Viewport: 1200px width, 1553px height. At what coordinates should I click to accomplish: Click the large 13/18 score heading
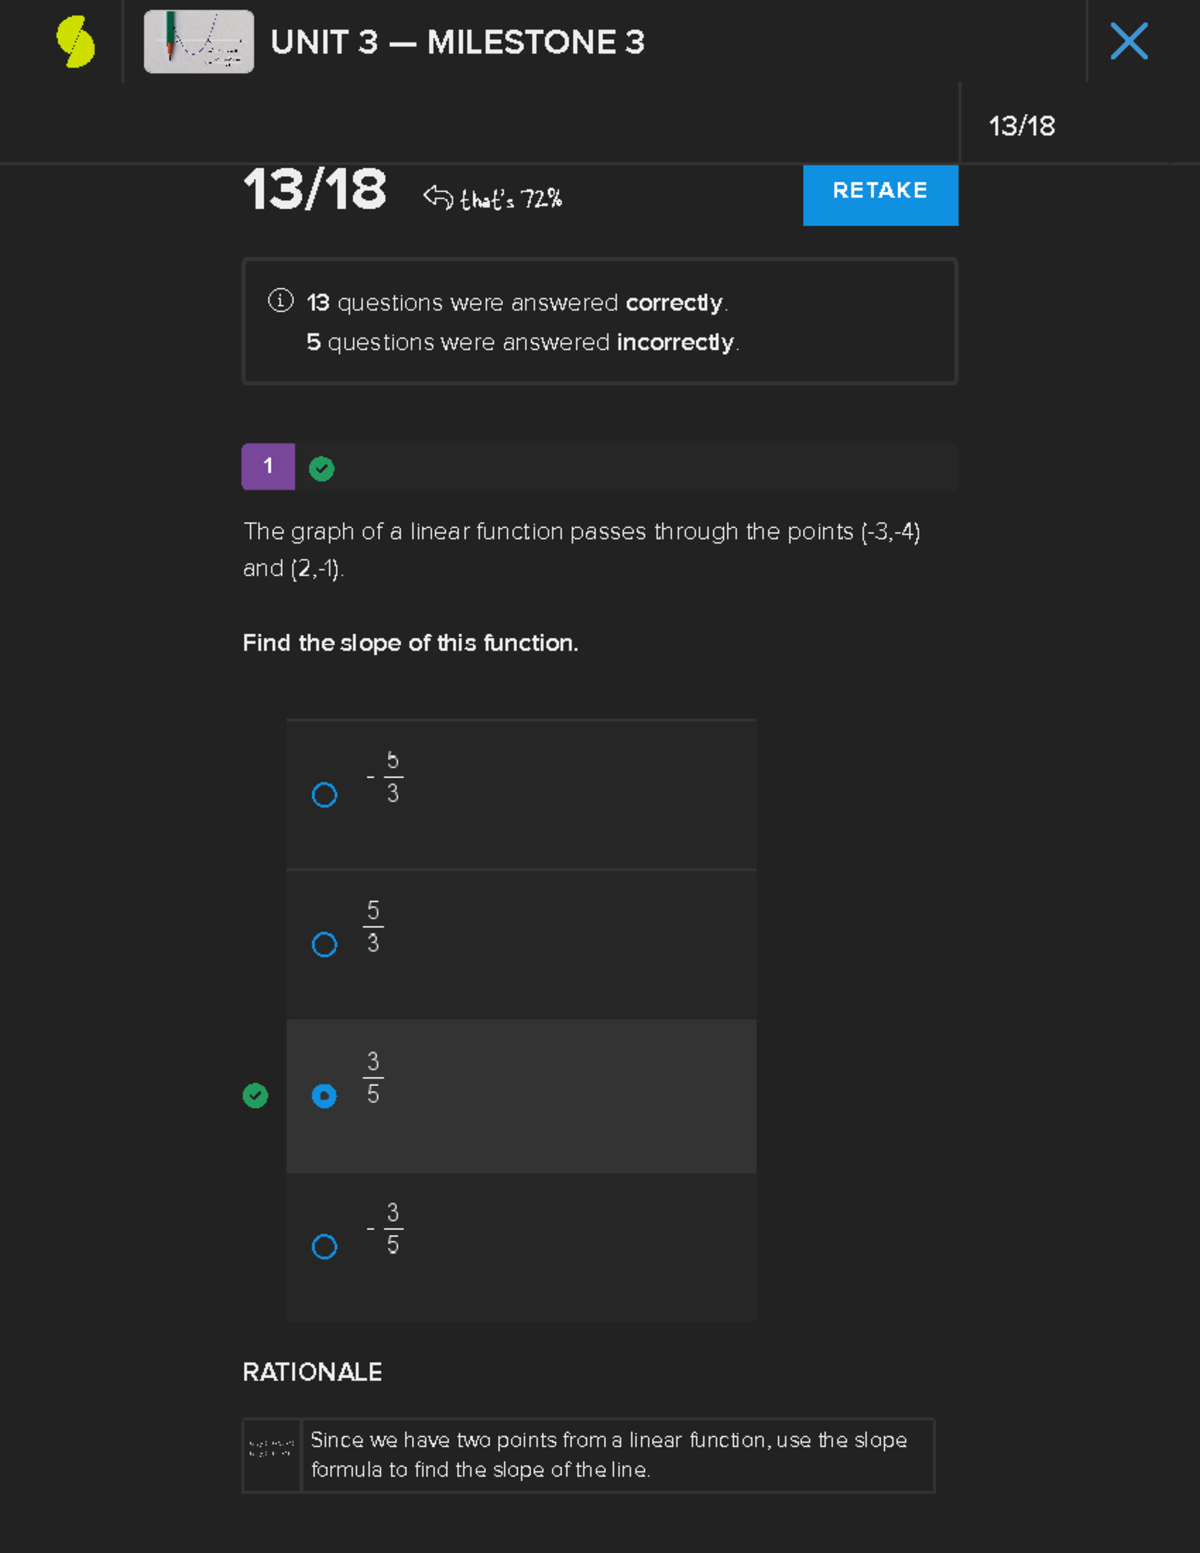click(x=314, y=189)
